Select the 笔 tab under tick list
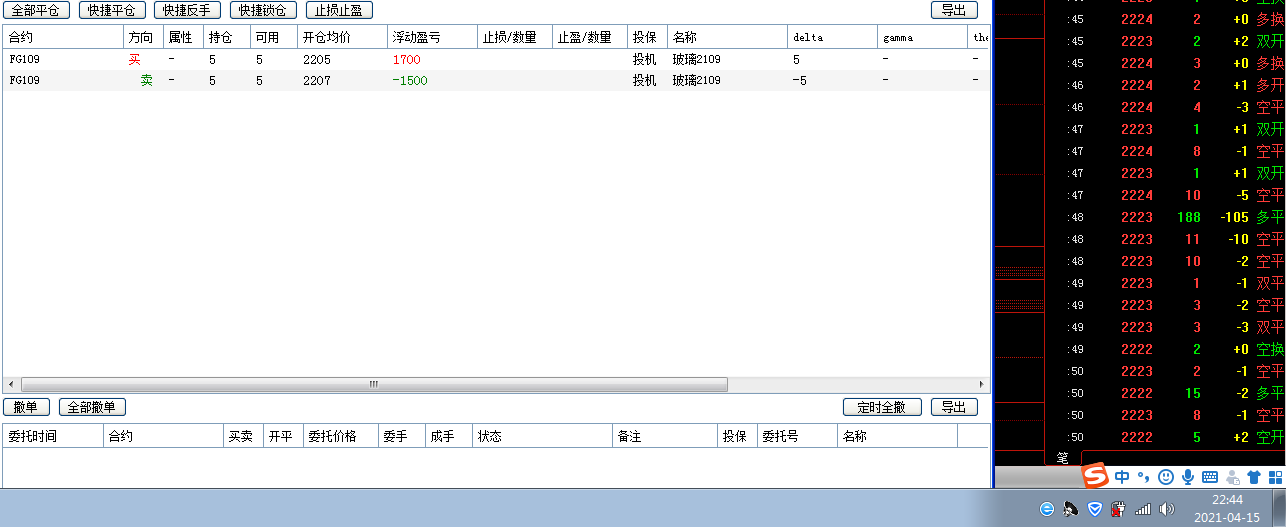Screen dimensions: 1286x527 1063,458
